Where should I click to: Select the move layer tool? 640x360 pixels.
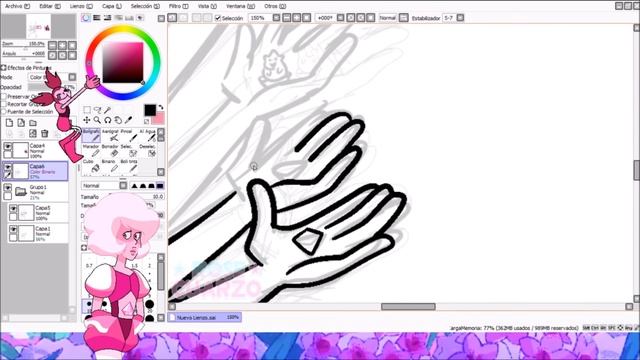point(87,120)
